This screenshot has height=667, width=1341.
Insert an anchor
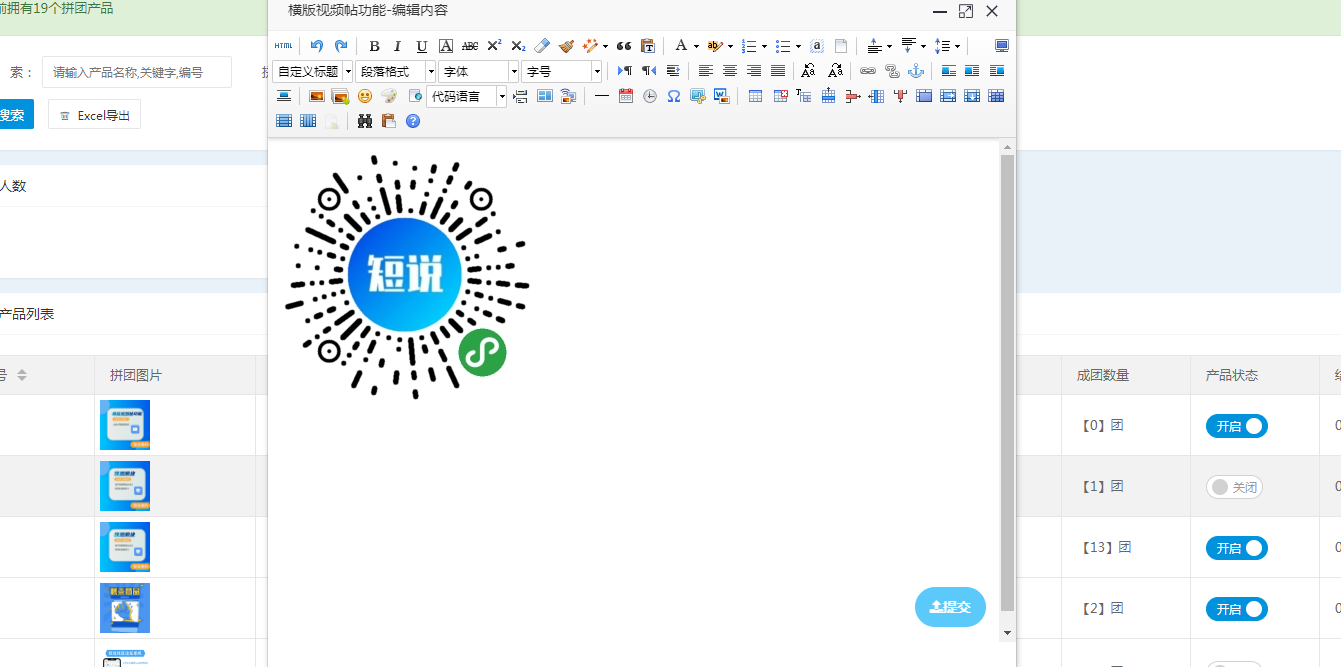coord(916,71)
